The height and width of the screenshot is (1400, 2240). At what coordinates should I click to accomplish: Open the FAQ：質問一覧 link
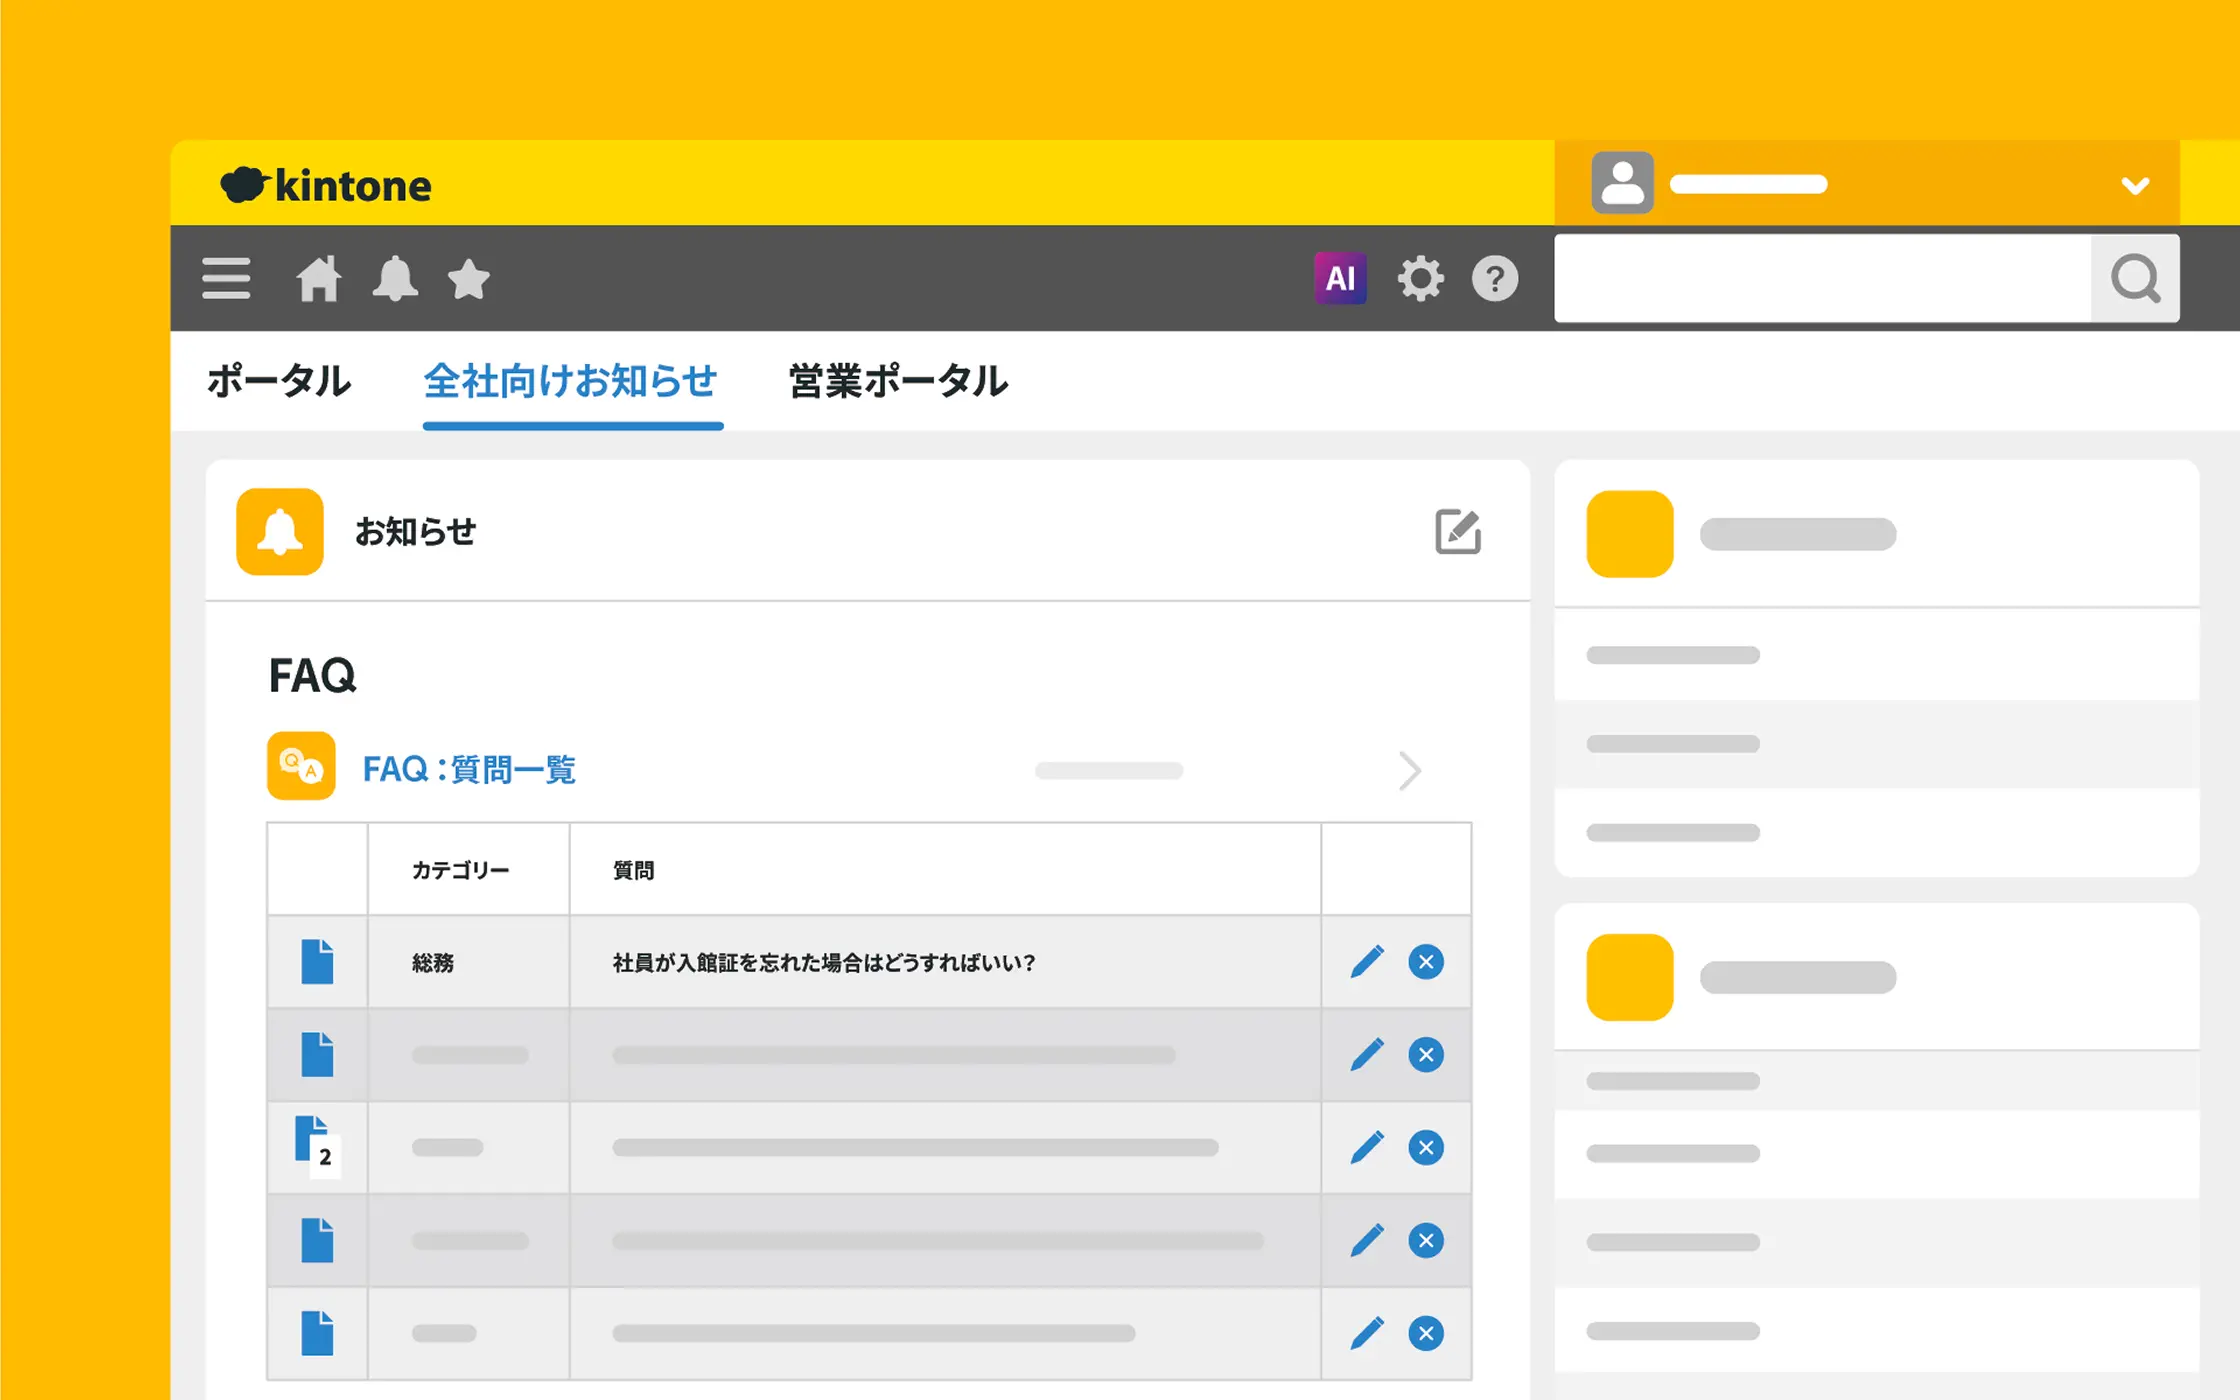pos(469,769)
